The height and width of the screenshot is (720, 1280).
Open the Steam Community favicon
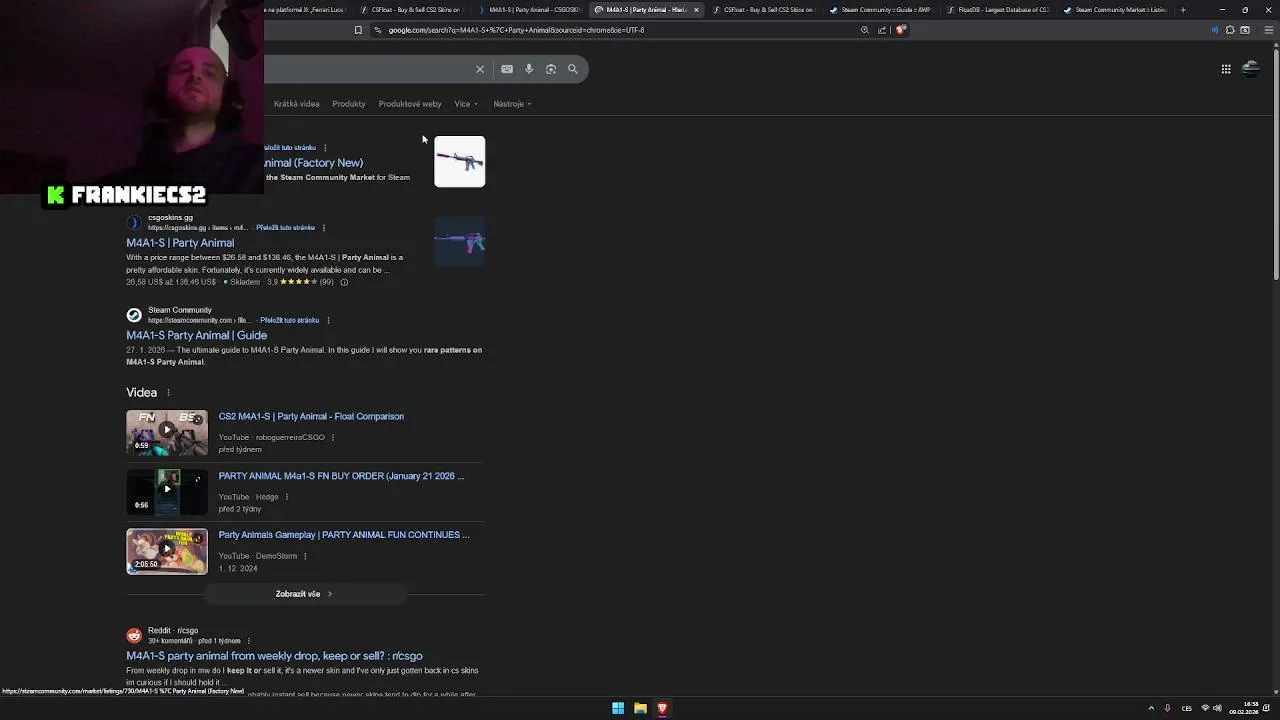[x=134, y=315]
